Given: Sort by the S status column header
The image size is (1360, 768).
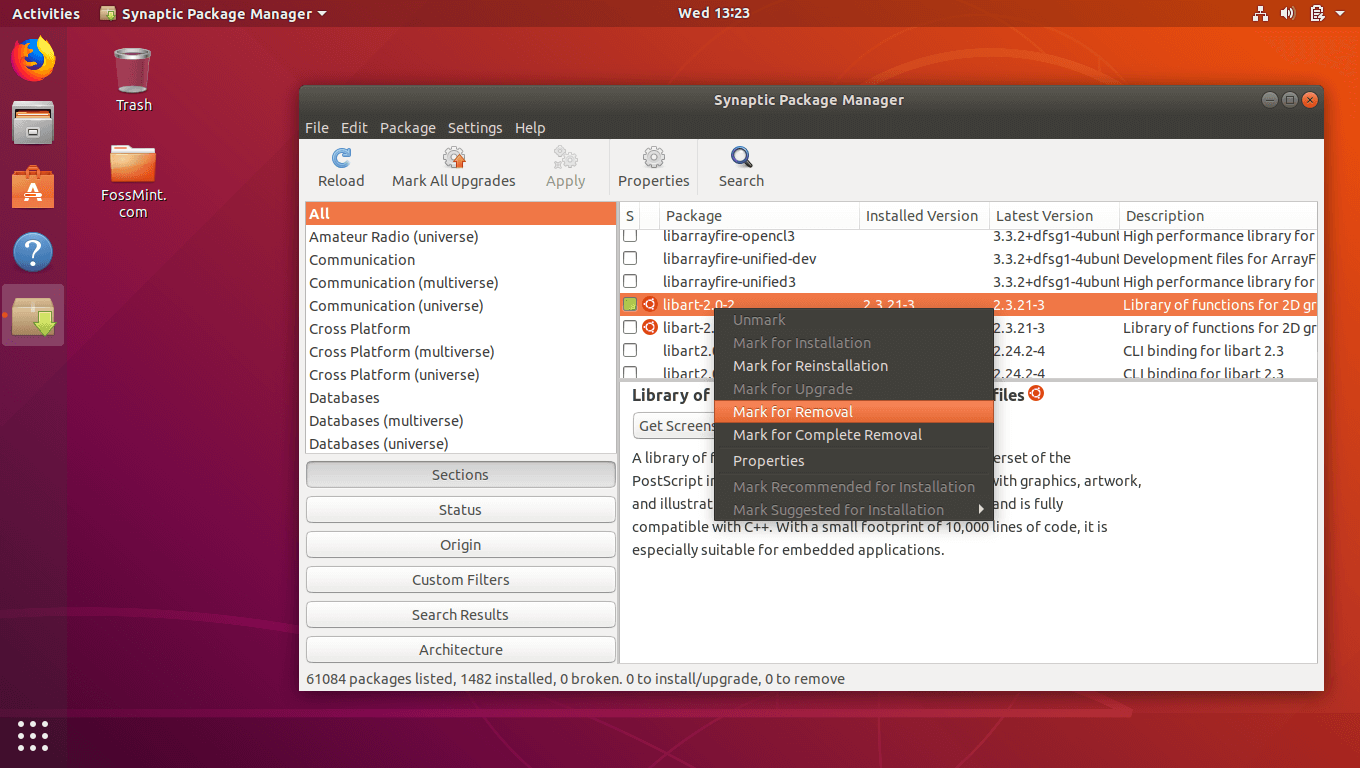Looking at the screenshot, I should [630, 216].
